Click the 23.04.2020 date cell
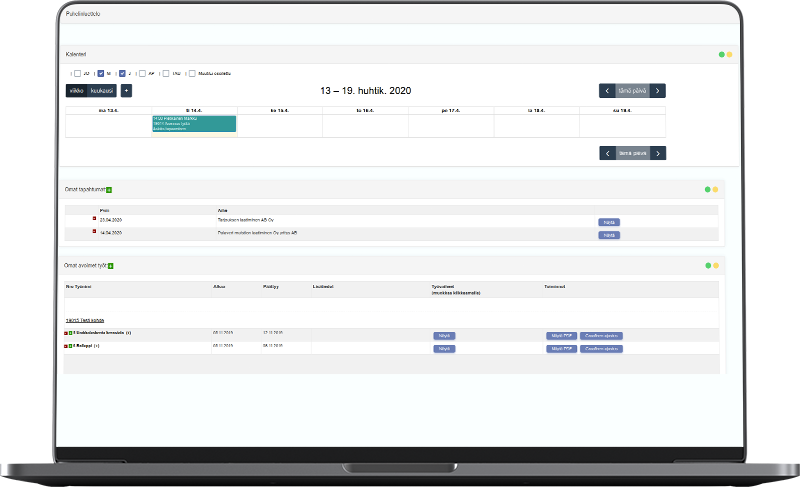 click(111, 220)
